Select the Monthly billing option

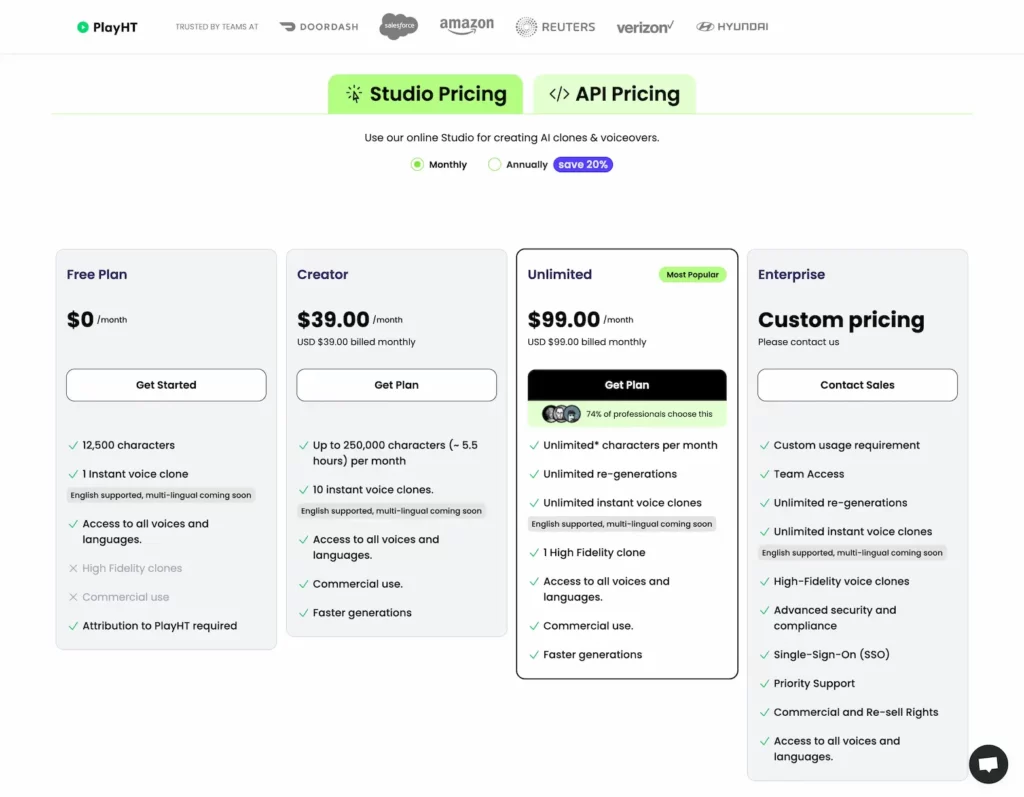click(x=419, y=164)
